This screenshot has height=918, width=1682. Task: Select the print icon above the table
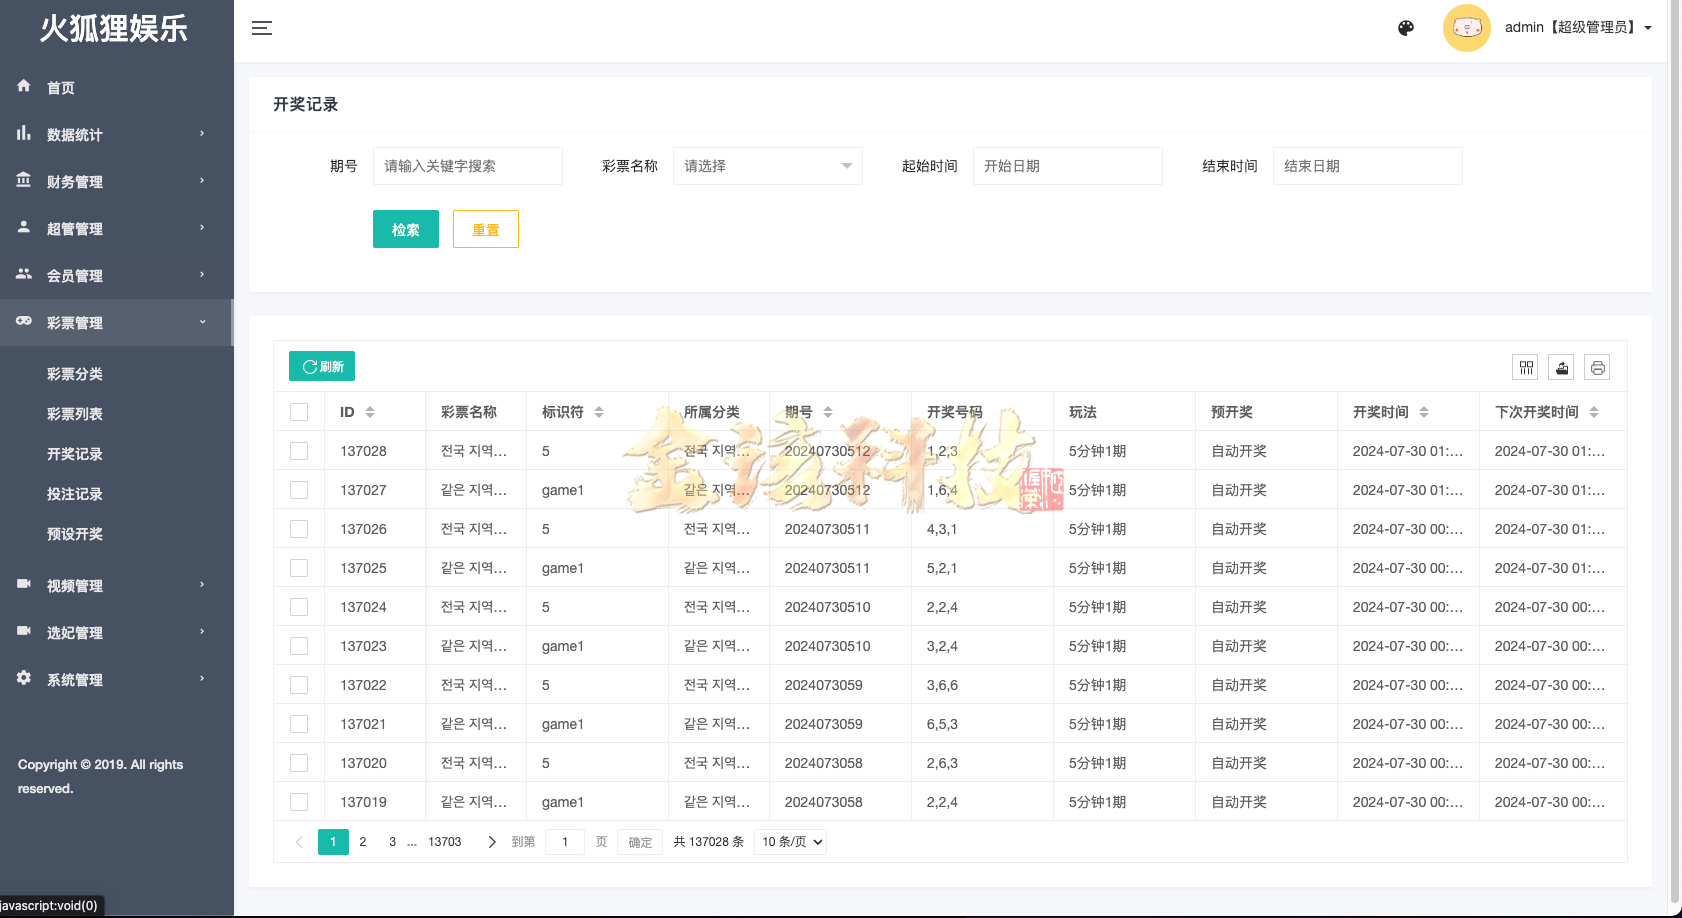[x=1597, y=367]
